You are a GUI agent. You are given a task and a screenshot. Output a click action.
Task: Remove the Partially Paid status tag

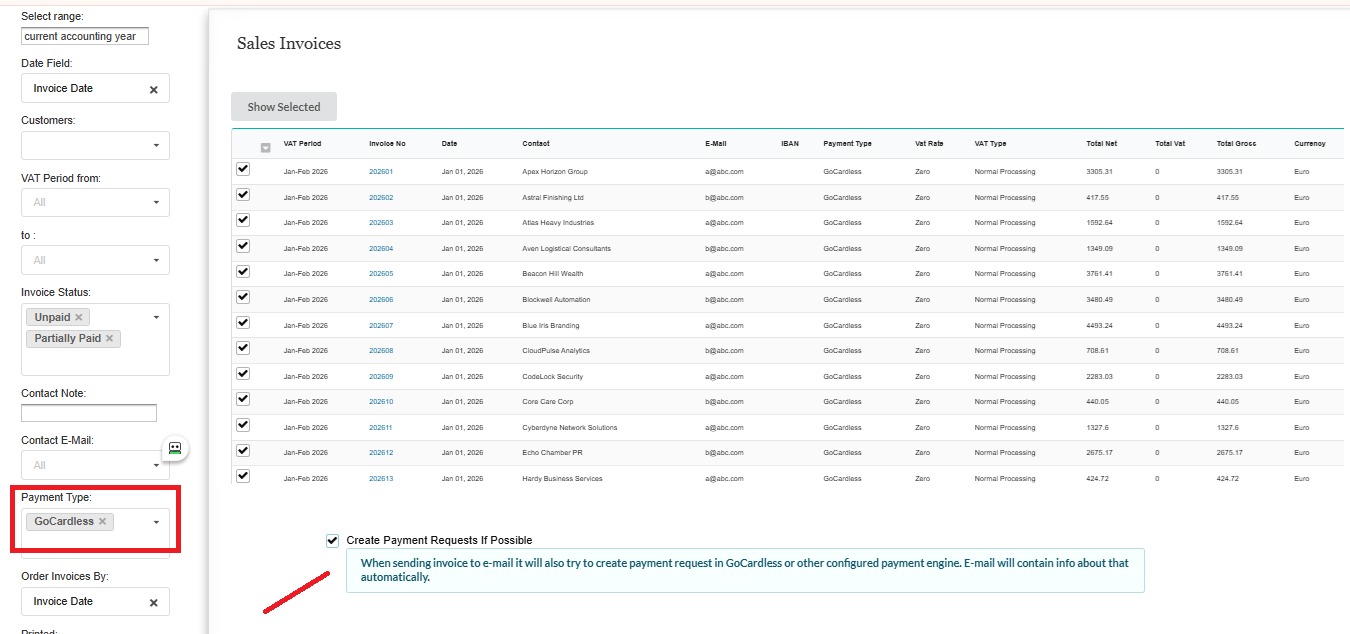click(x=110, y=338)
